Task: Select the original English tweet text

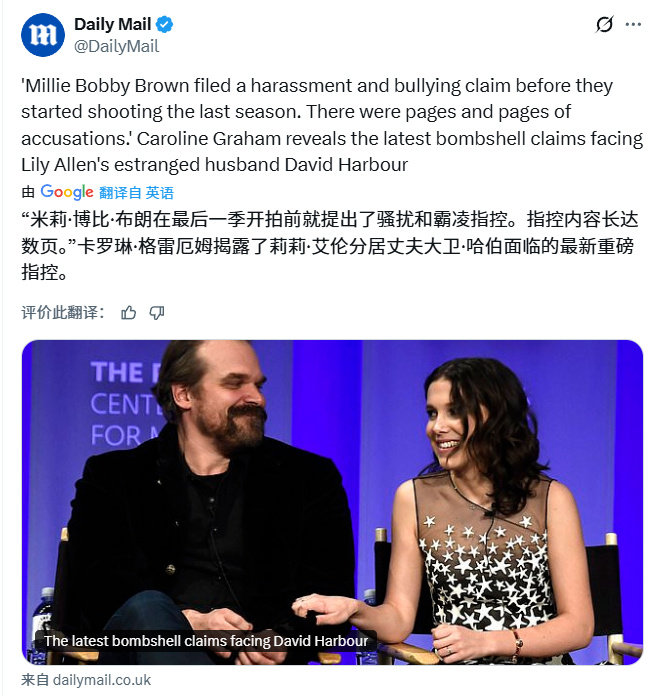Action: [x=332, y=125]
